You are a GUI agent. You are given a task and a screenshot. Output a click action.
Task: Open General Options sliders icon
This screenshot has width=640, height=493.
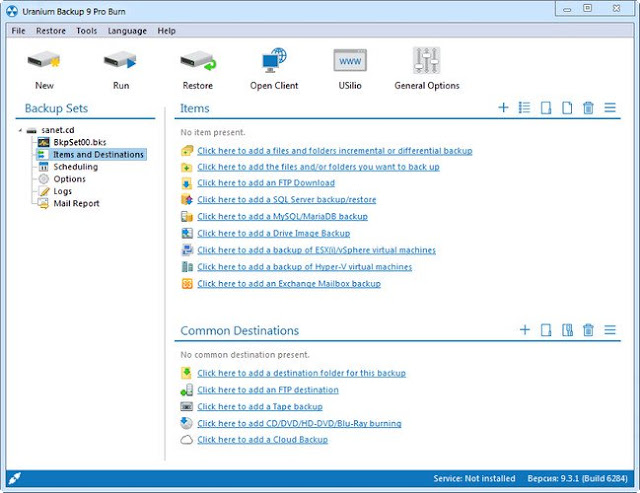426,60
